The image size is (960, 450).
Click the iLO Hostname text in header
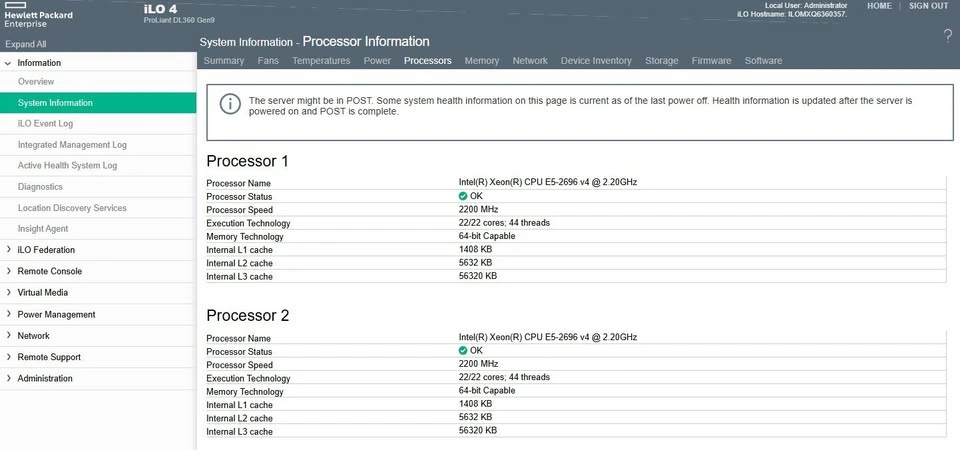click(x=792, y=13)
